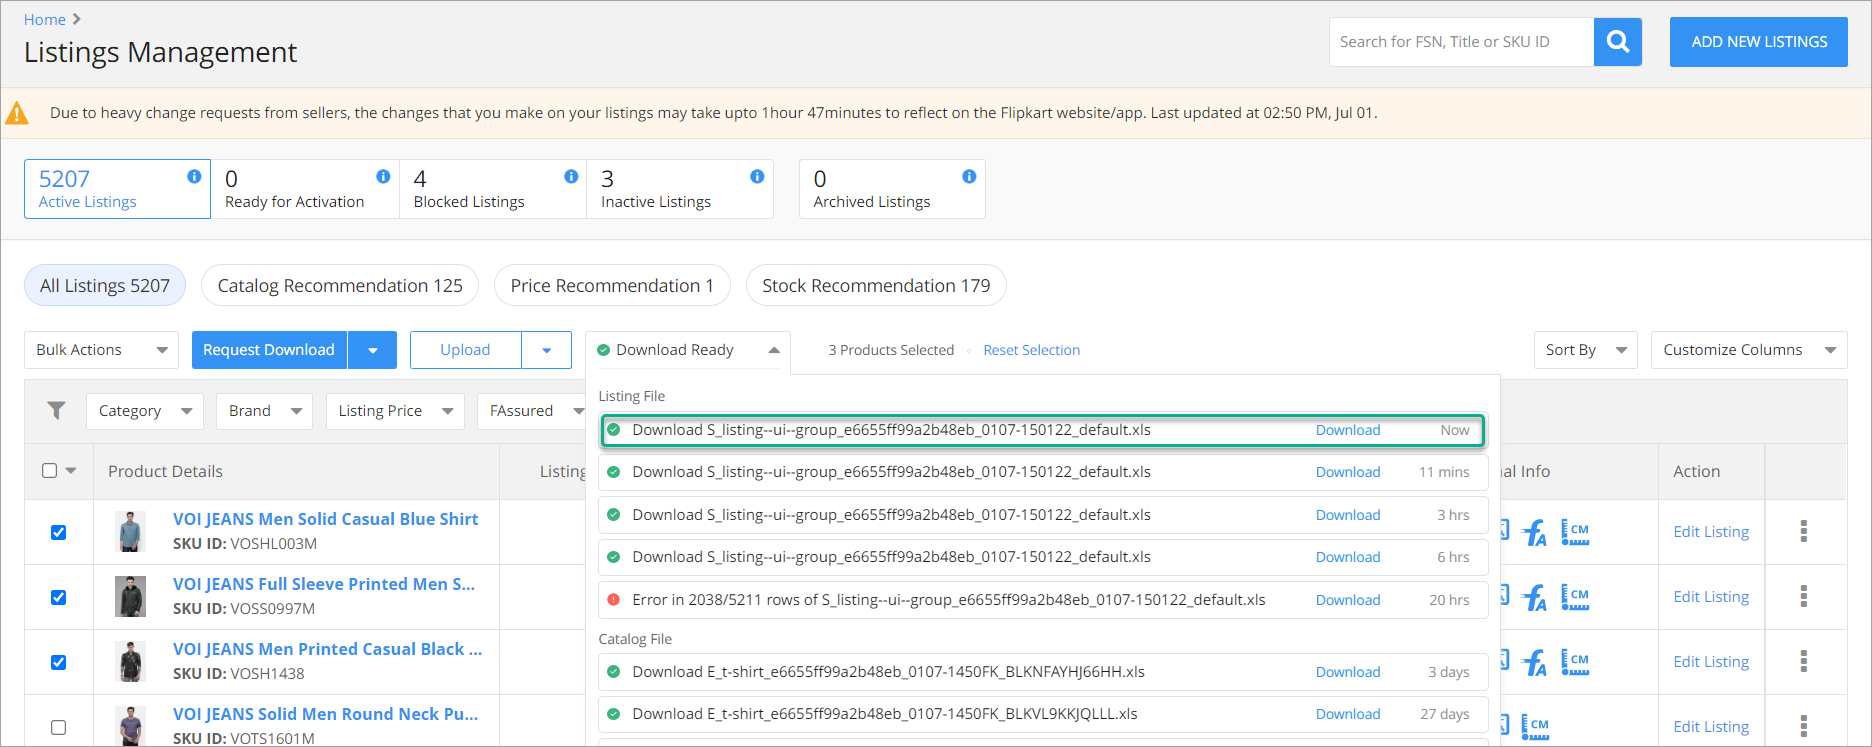Open the Sort By dropdown
Viewport: 1872px width, 747px height.
click(1586, 350)
